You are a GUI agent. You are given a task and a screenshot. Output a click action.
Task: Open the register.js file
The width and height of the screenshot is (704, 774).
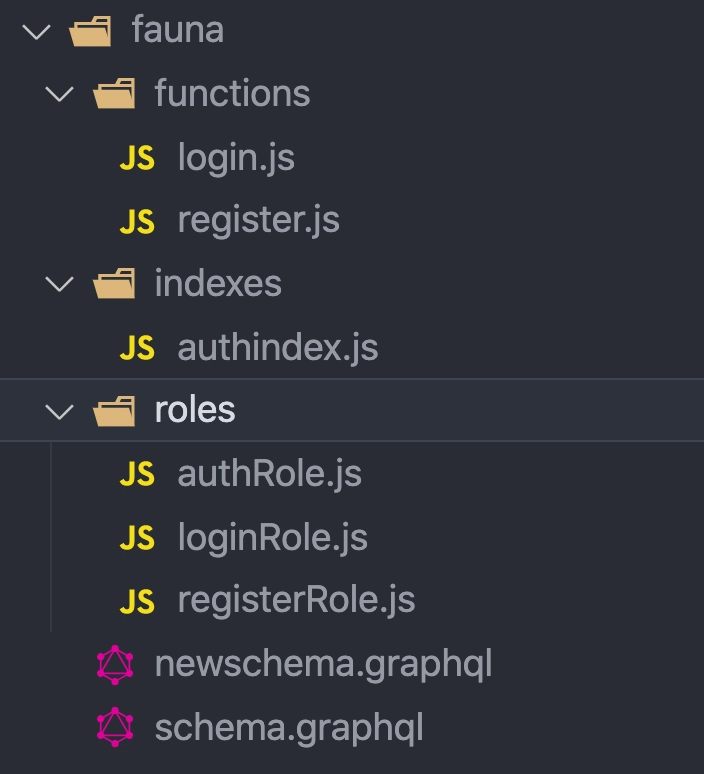tap(259, 221)
